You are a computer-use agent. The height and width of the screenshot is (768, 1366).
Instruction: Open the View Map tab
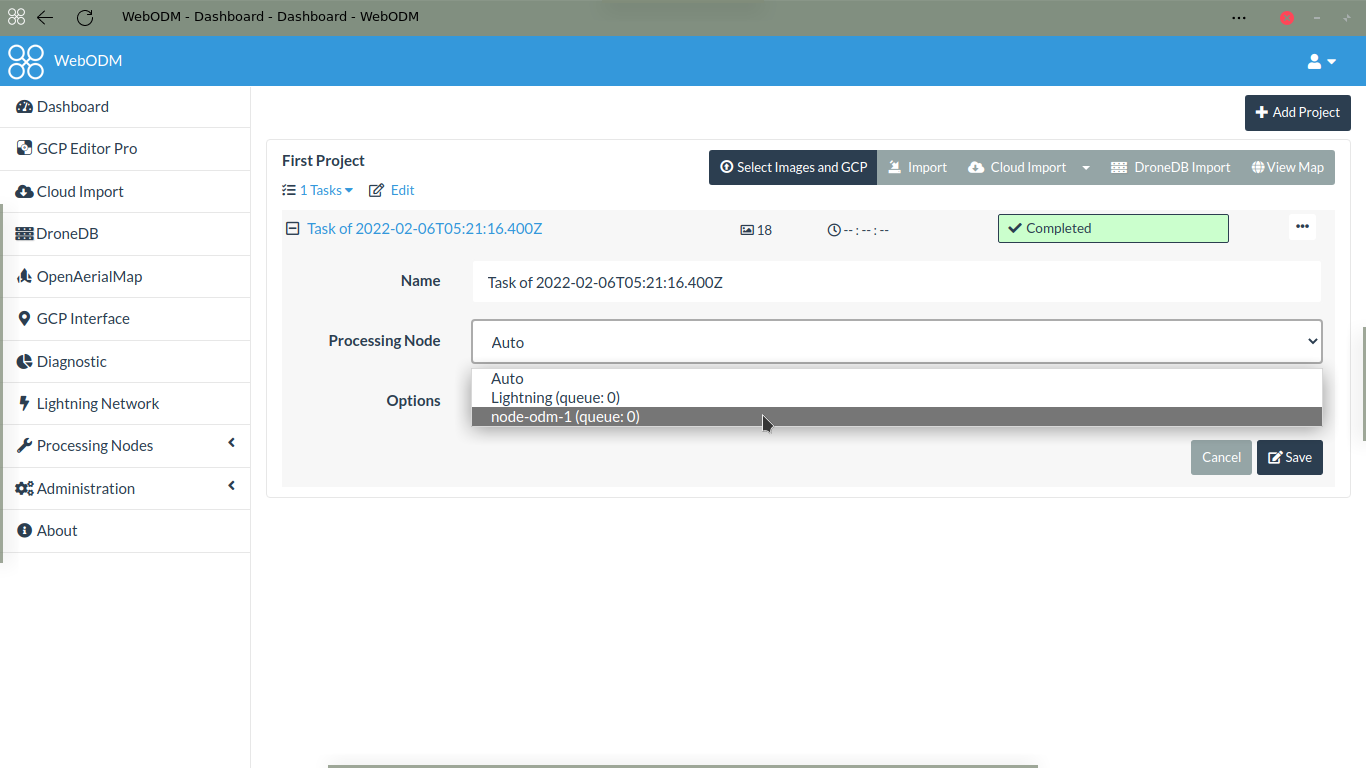1288,167
